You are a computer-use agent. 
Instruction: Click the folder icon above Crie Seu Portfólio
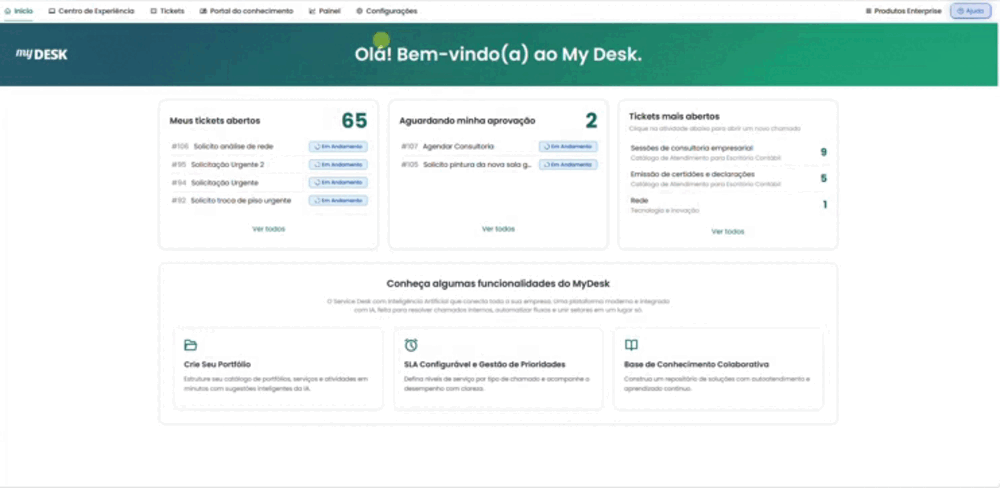(x=190, y=345)
